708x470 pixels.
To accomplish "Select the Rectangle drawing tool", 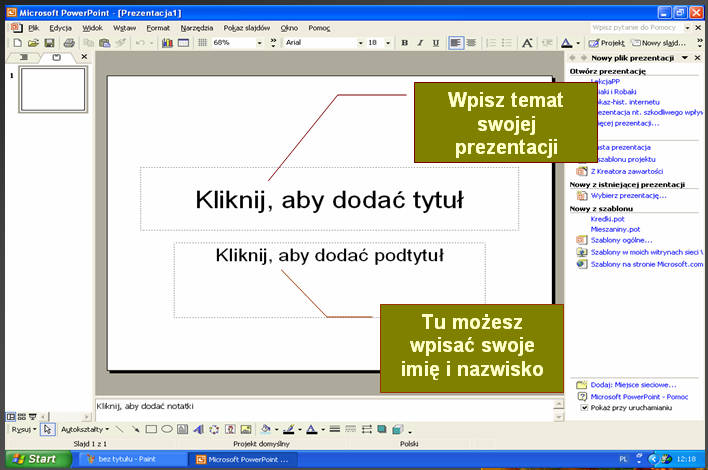I will 151,429.
